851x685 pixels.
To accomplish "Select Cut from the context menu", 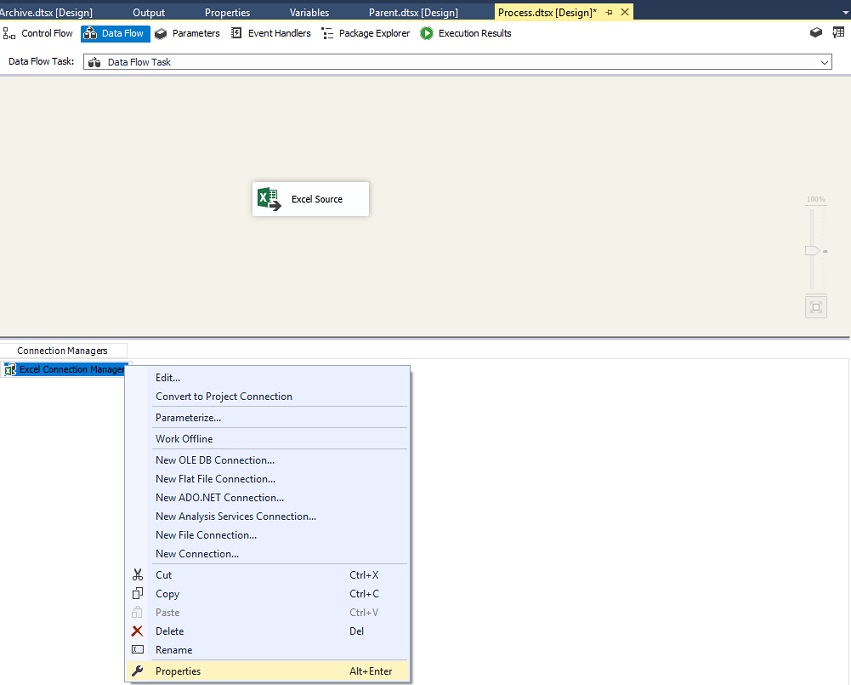I will tap(268, 575).
